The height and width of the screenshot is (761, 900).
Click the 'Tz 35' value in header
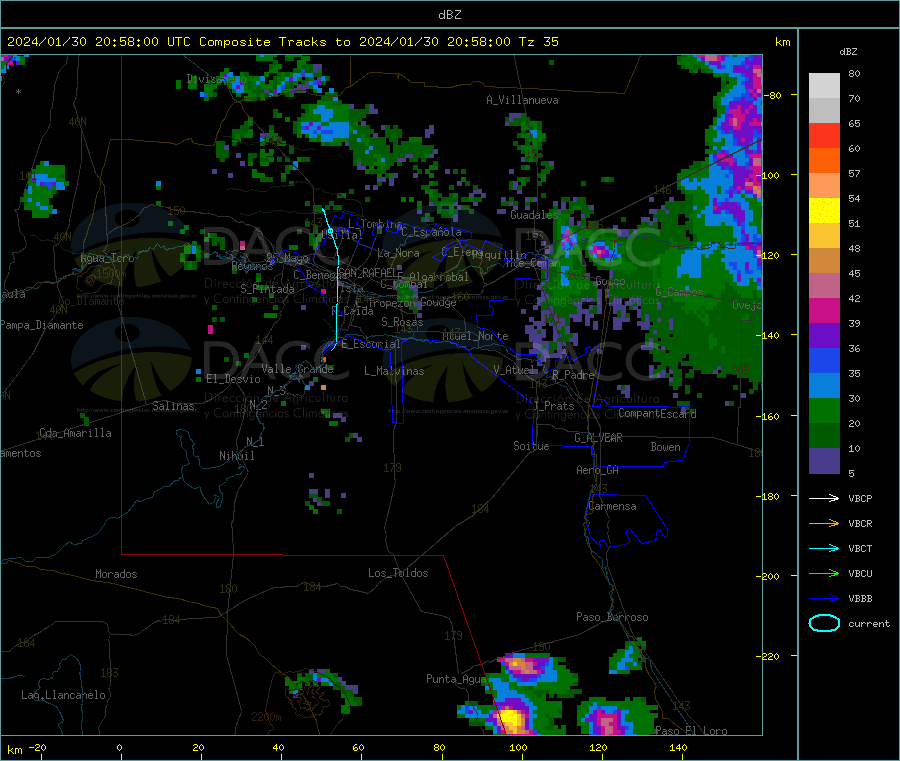[538, 42]
